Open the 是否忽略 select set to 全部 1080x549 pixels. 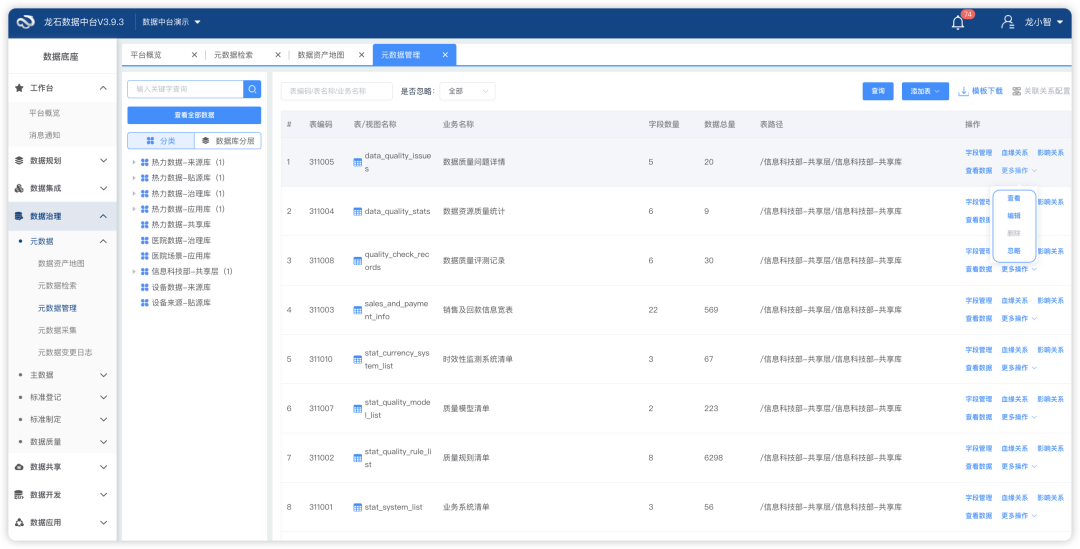(x=467, y=91)
